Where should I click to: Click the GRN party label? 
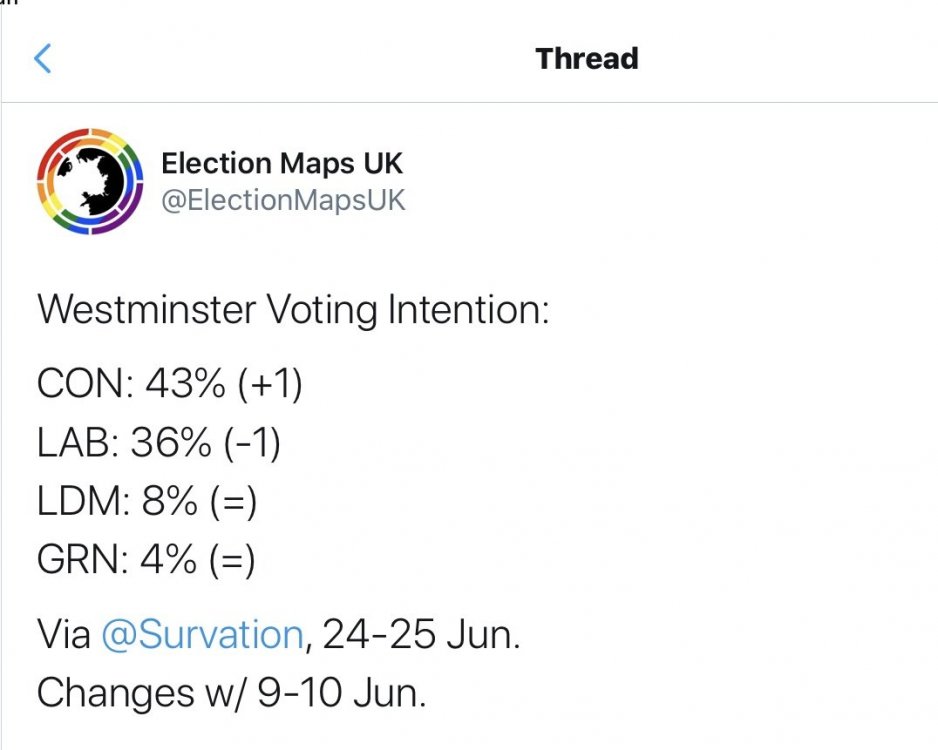[80, 561]
